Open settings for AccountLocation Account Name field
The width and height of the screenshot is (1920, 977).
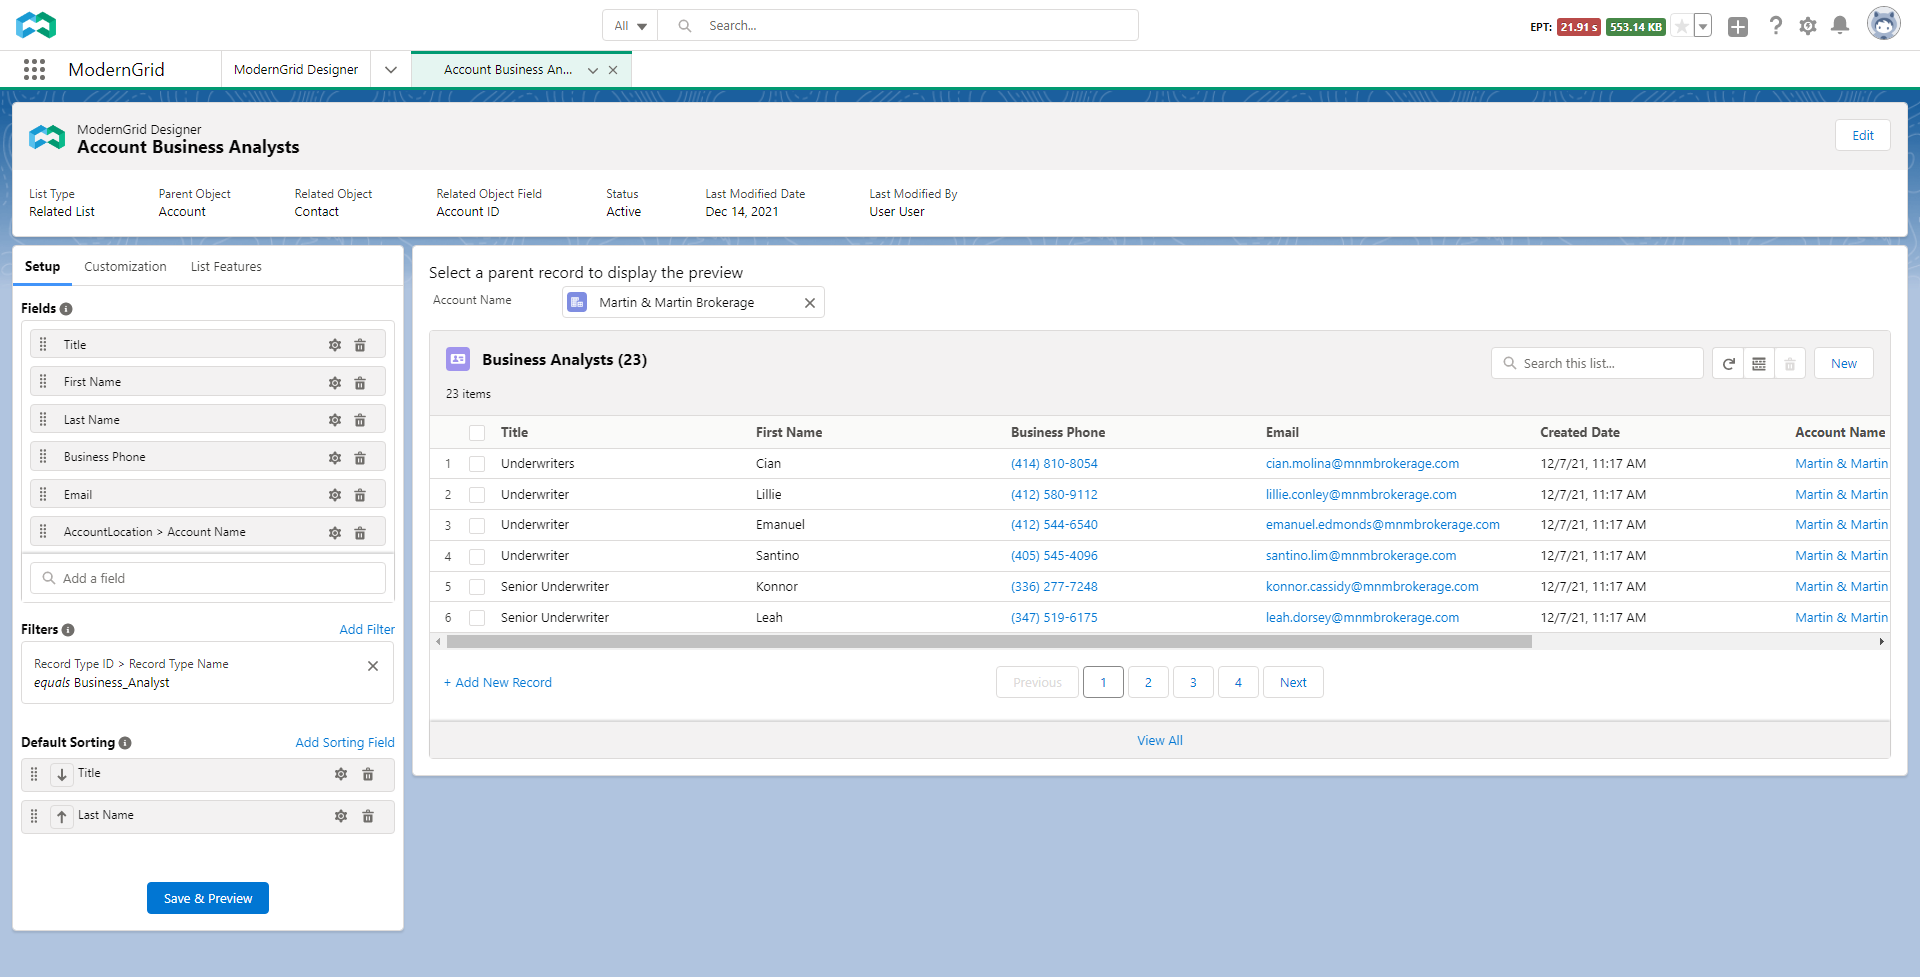coord(335,533)
